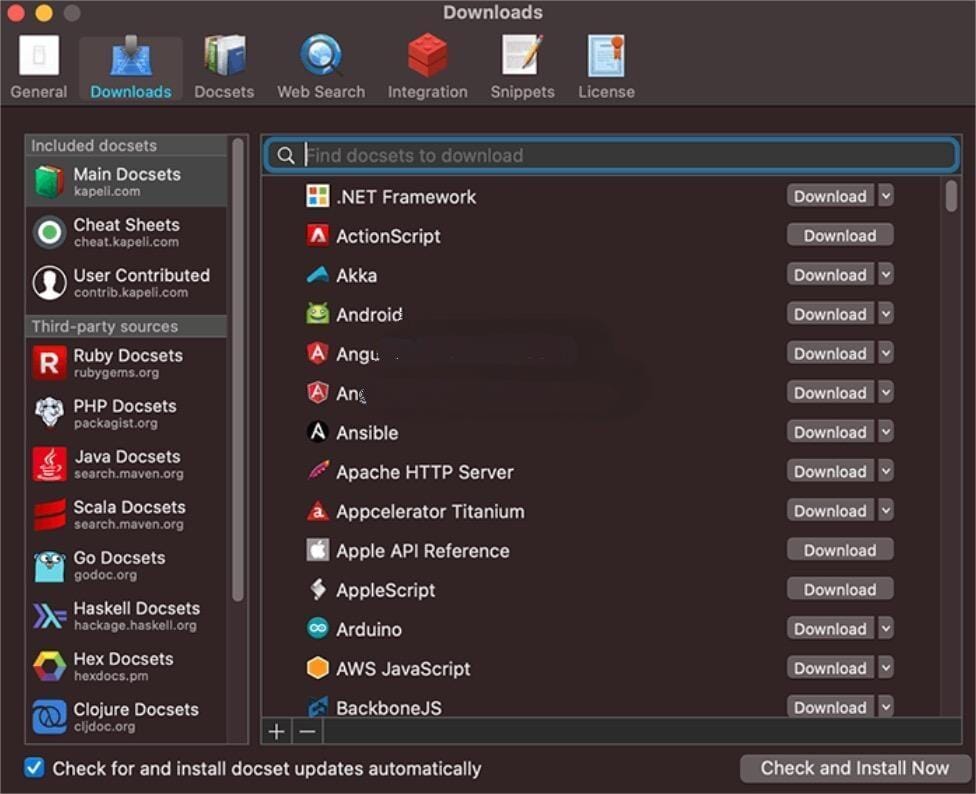Click the Arduino docset icon
Image resolution: width=976 pixels, height=794 pixels.
317,628
